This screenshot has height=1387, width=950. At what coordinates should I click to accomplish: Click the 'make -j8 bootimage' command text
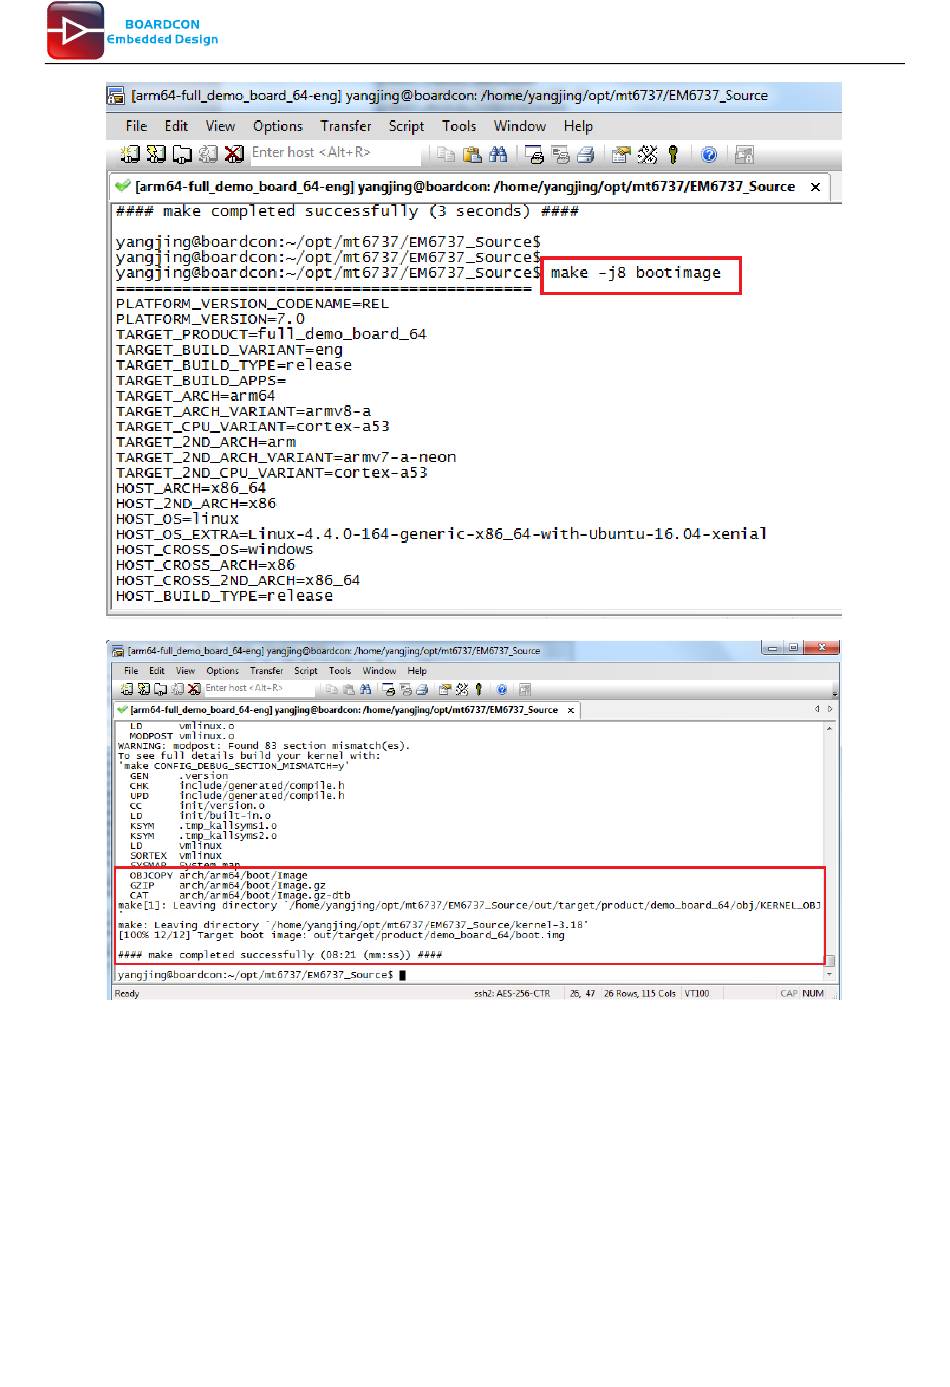coord(636,273)
